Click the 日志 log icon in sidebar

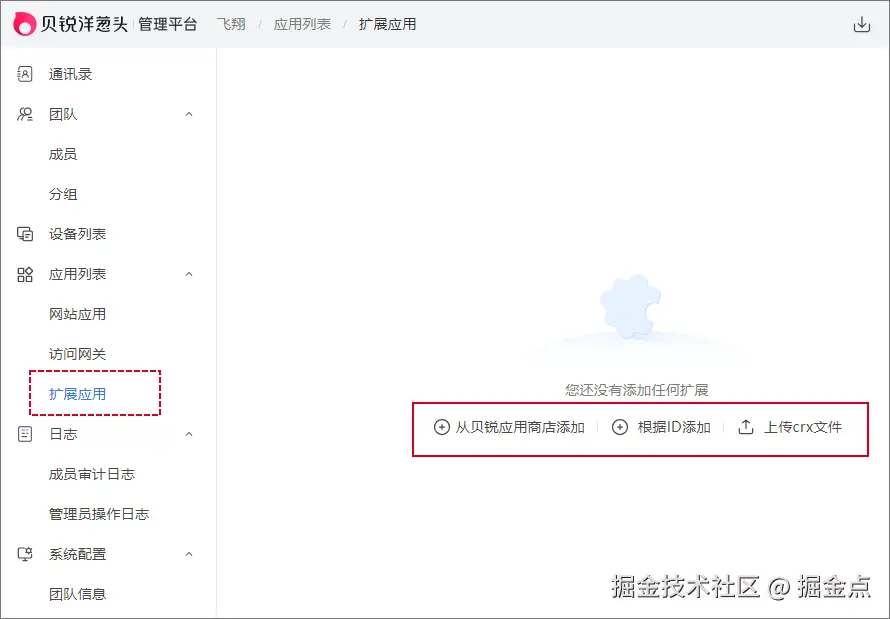coord(24,434)
